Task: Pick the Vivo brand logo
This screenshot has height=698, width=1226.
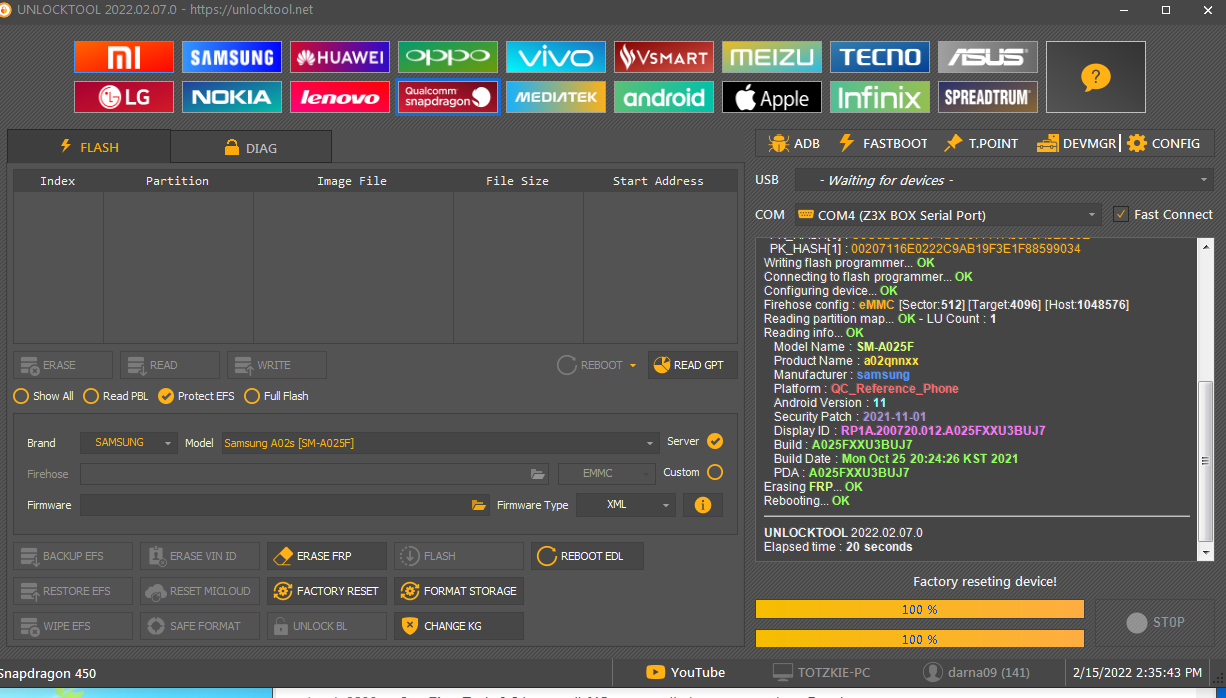Action: pos(556,57)
